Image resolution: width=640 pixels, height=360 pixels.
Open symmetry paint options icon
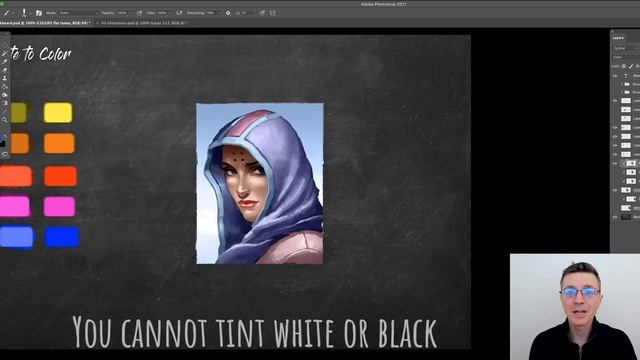pyautogui.click(x=273, y=13)
